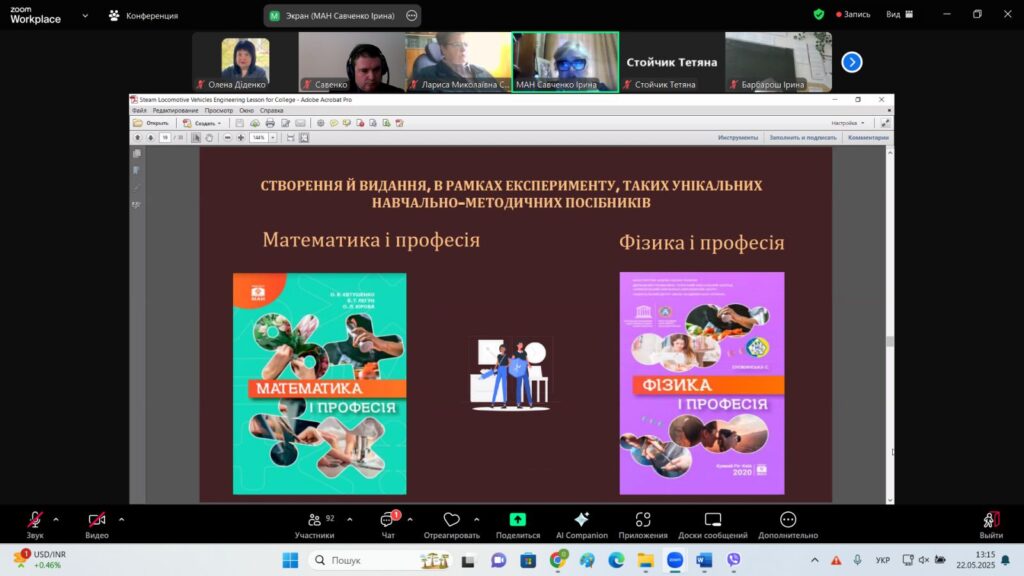Zoom in with Acrobat plus button
Screen dimensions: 1024x576
[241, 138]
